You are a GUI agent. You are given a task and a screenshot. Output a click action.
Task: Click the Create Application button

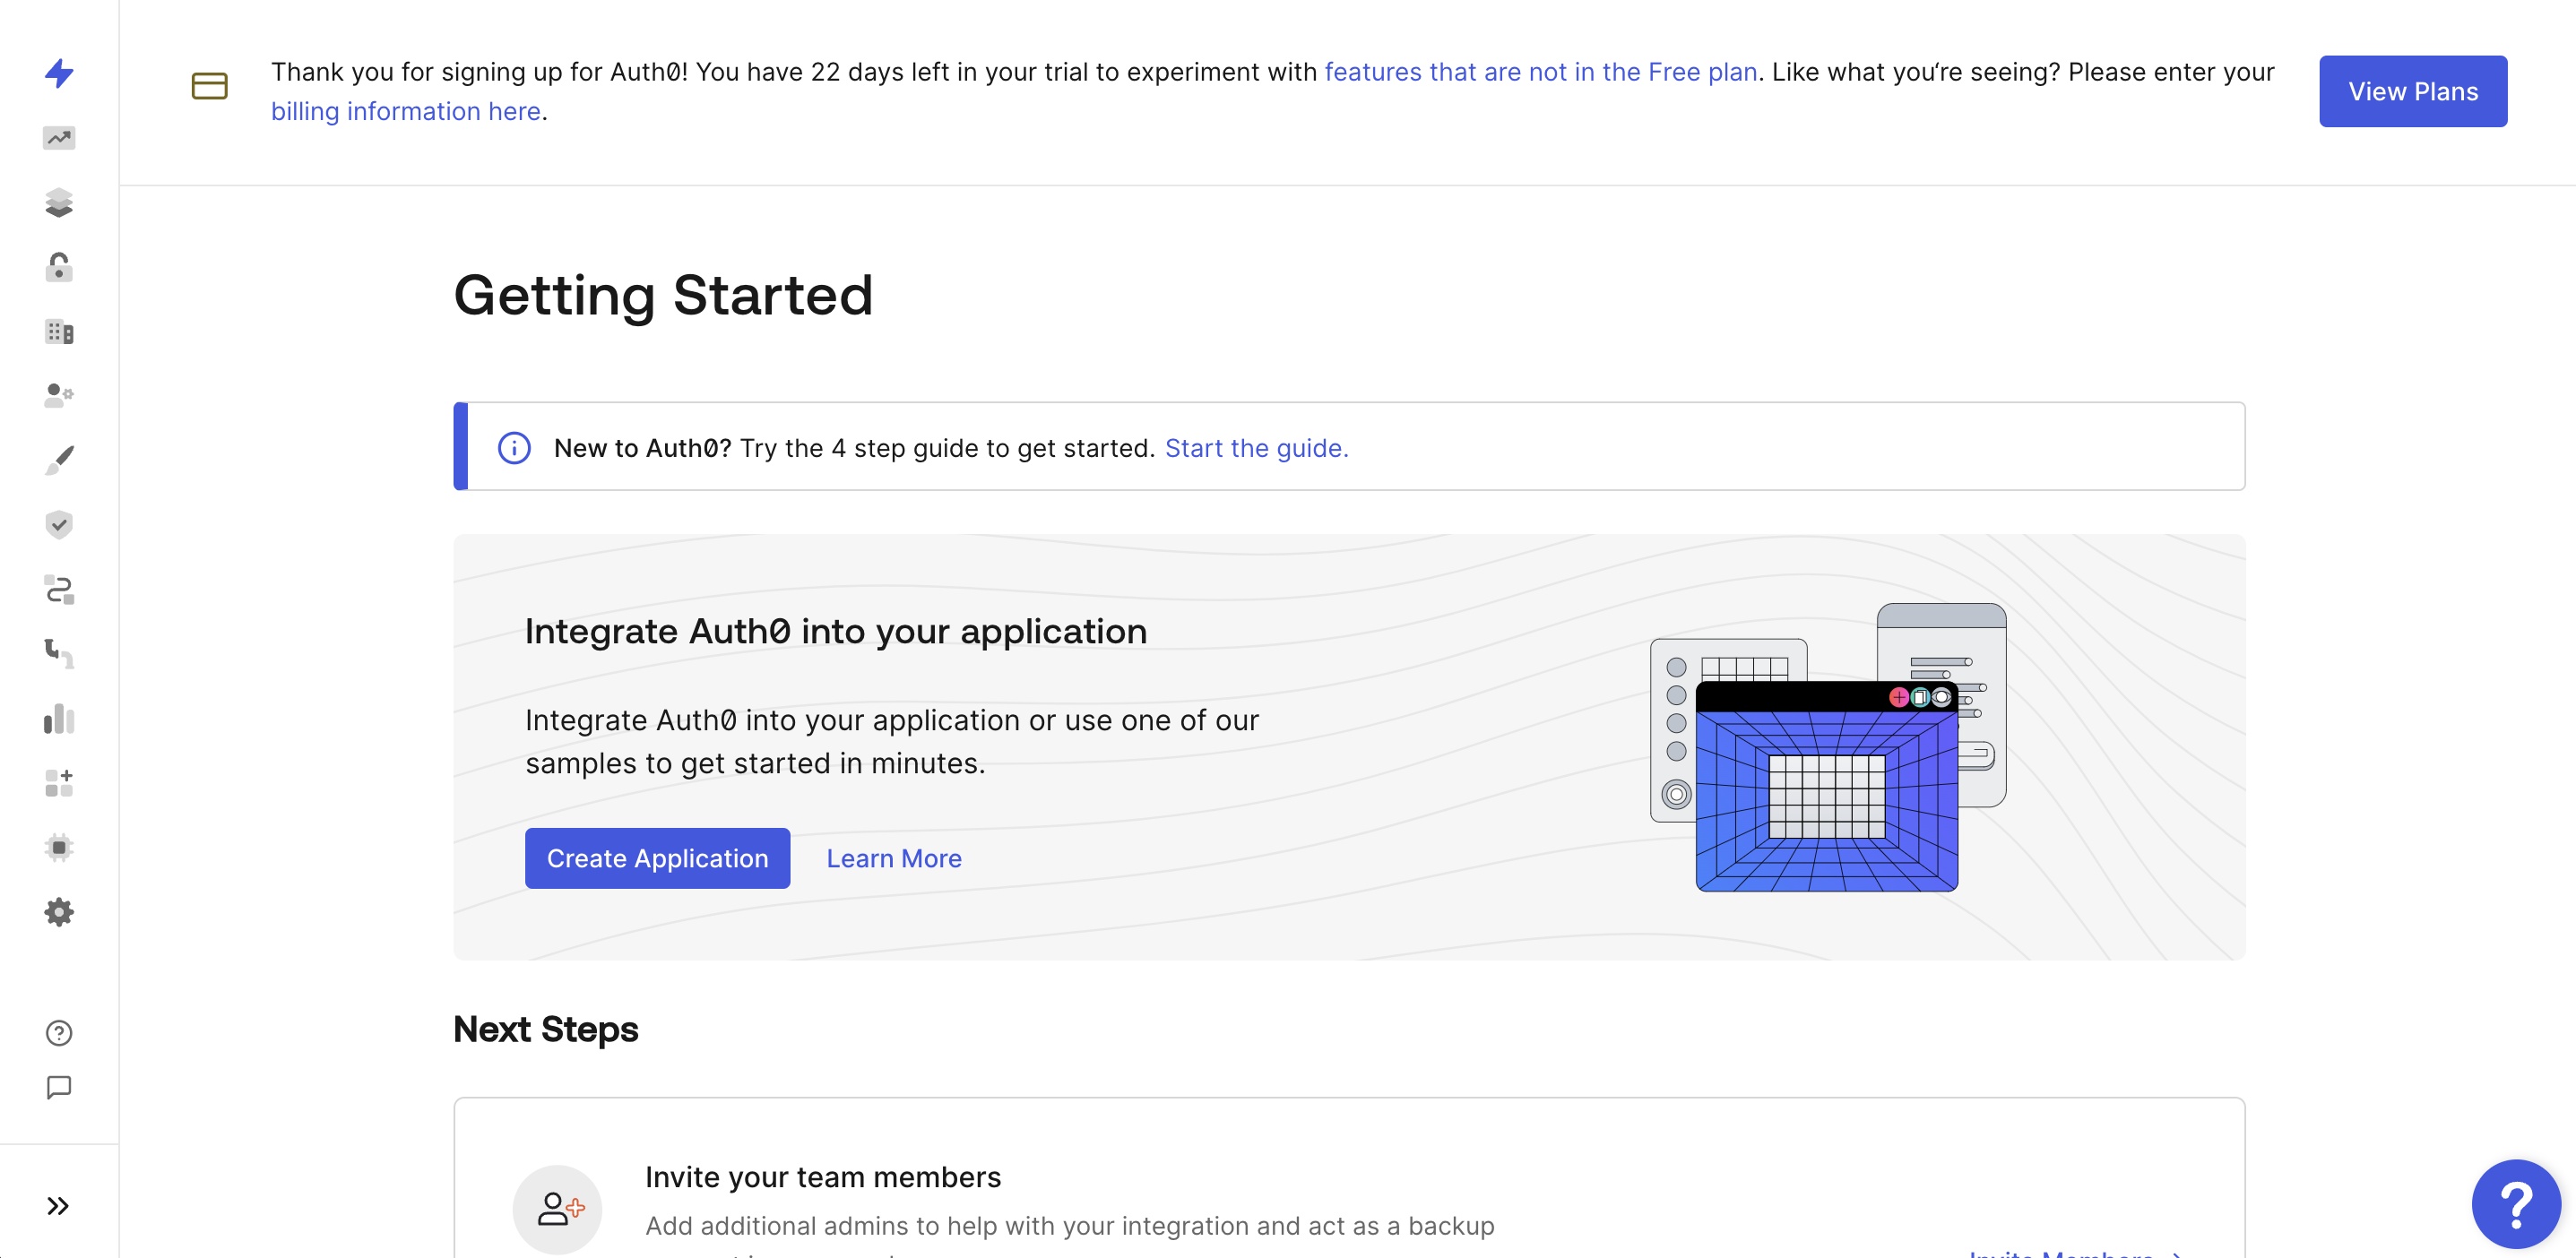(x=657, y=858)
